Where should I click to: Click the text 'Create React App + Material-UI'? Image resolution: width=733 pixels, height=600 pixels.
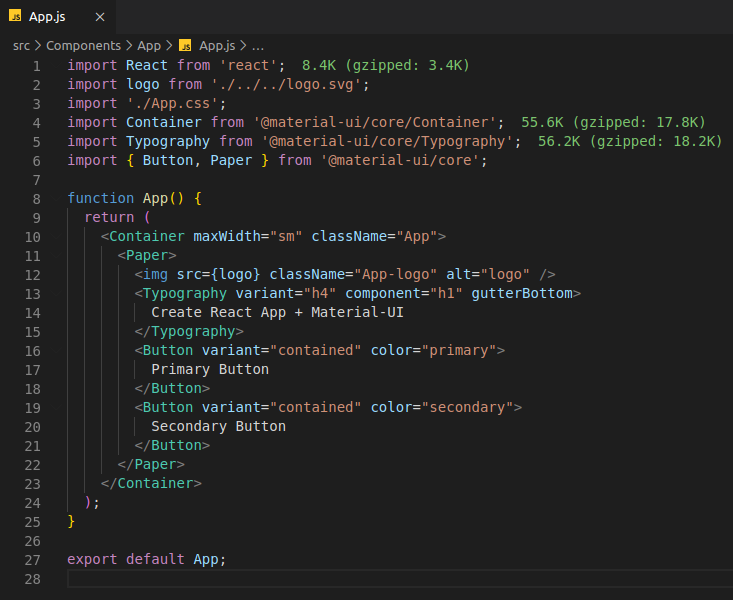coord(277,312)
